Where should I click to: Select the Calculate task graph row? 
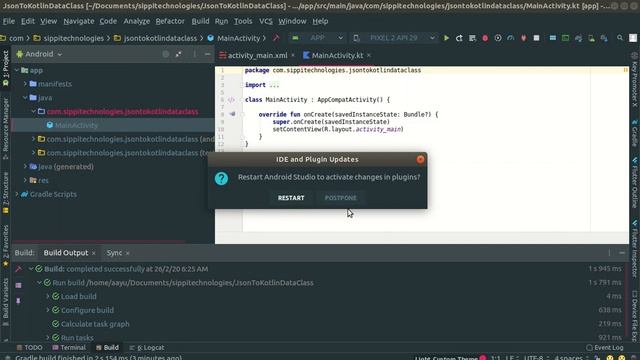[95, 324]
